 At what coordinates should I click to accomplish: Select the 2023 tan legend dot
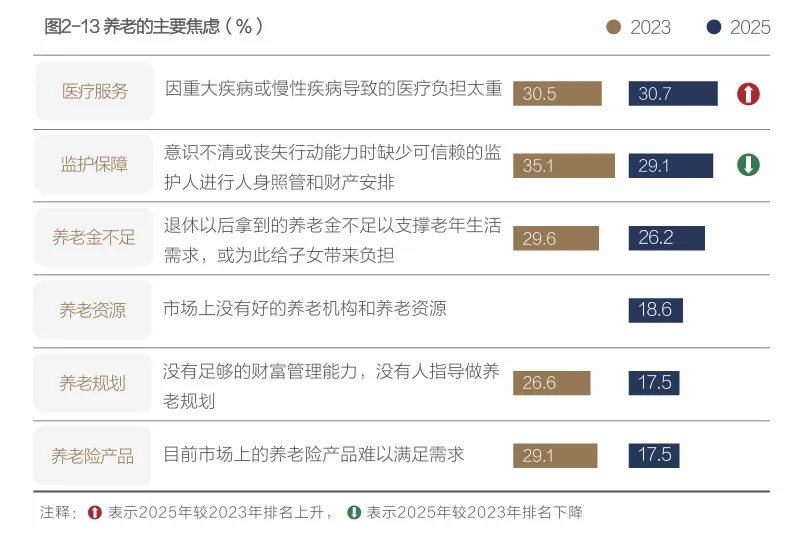pos(613,27)
